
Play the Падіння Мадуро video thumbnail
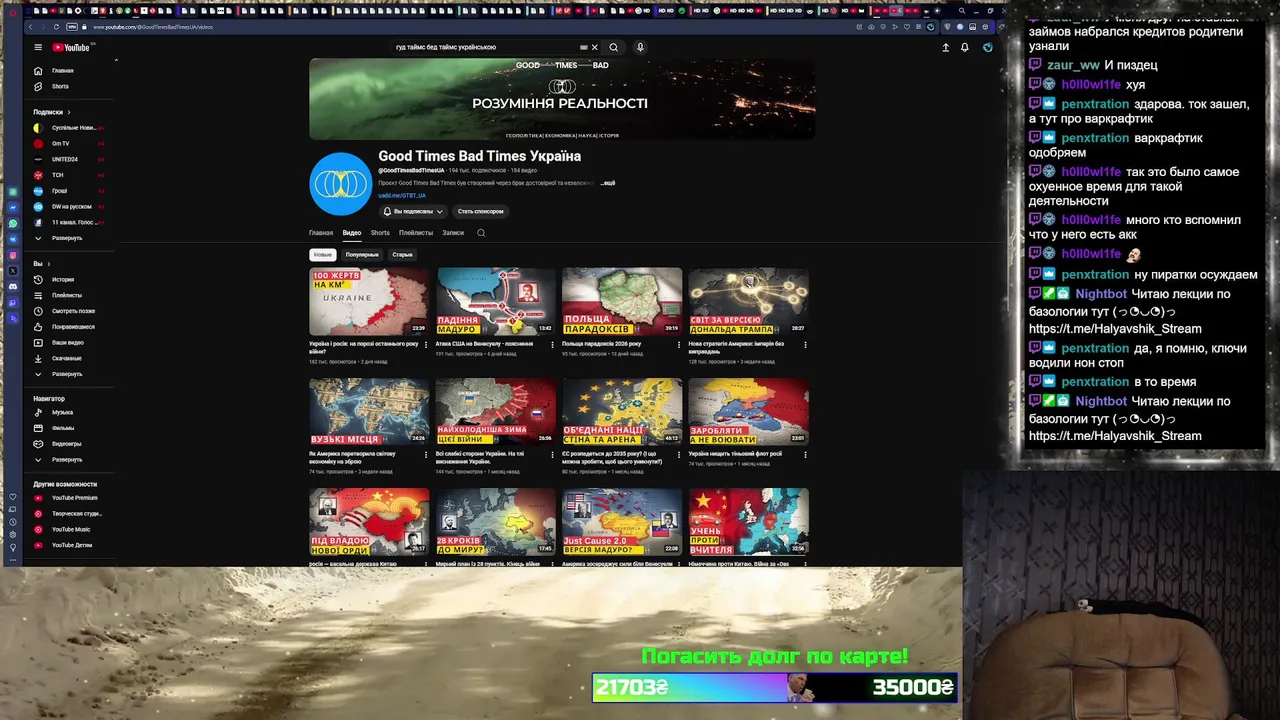pos(495,301)
